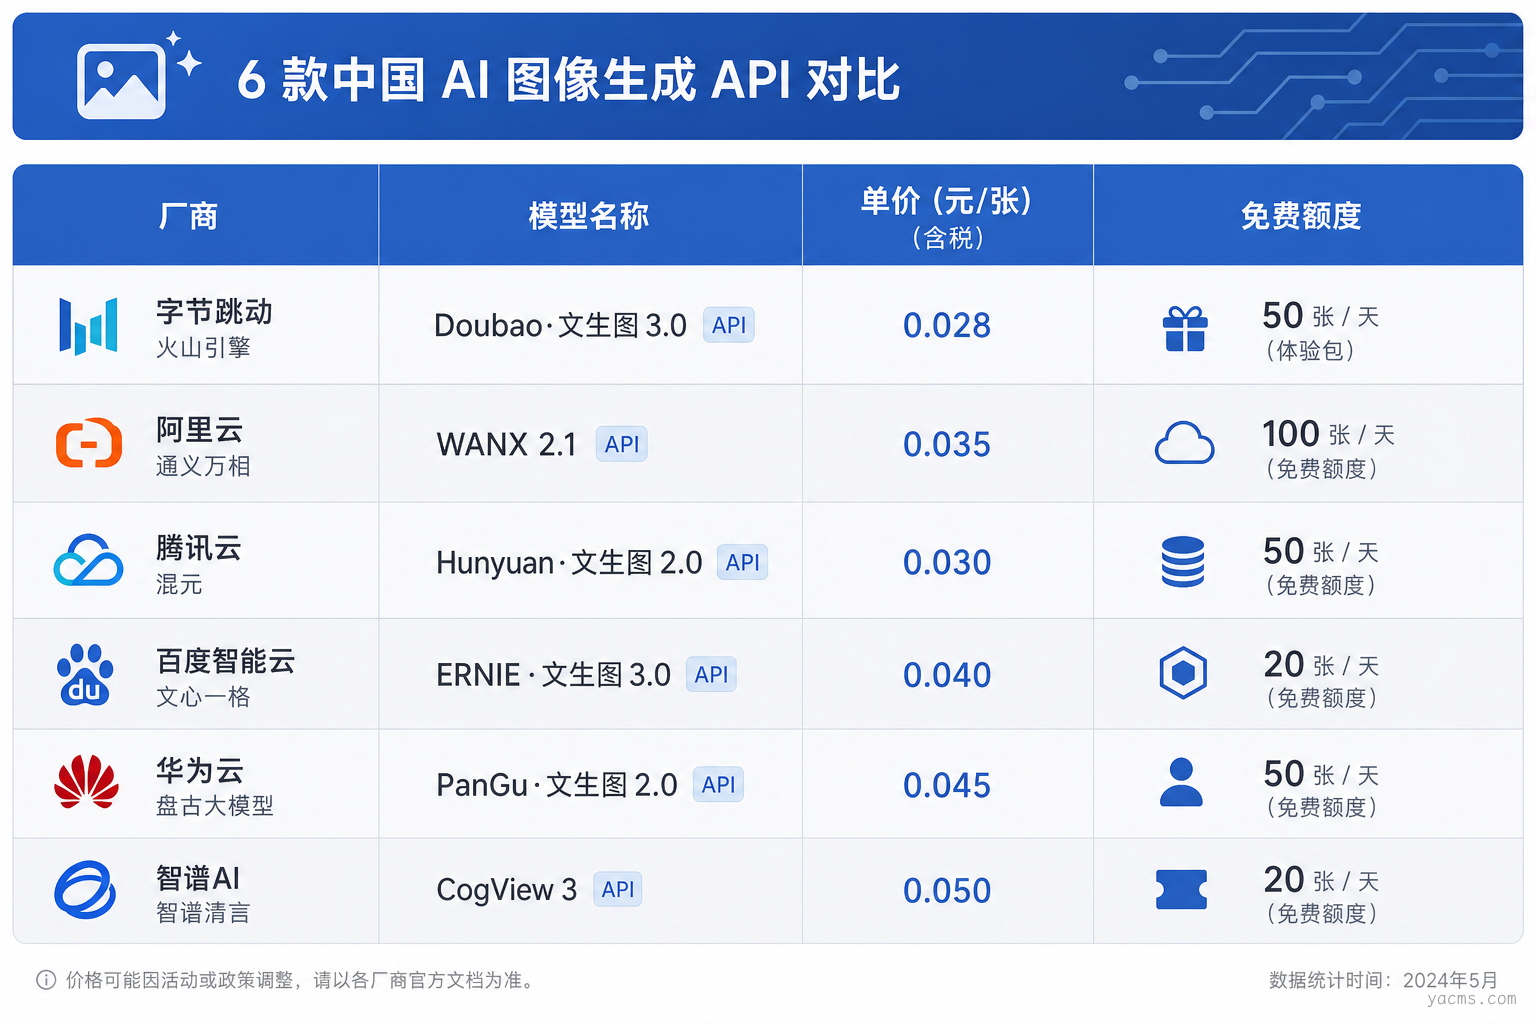Screen dimensions: 1536x1024
Task: Click the 模型名称 column header
Action: point(589,216)
